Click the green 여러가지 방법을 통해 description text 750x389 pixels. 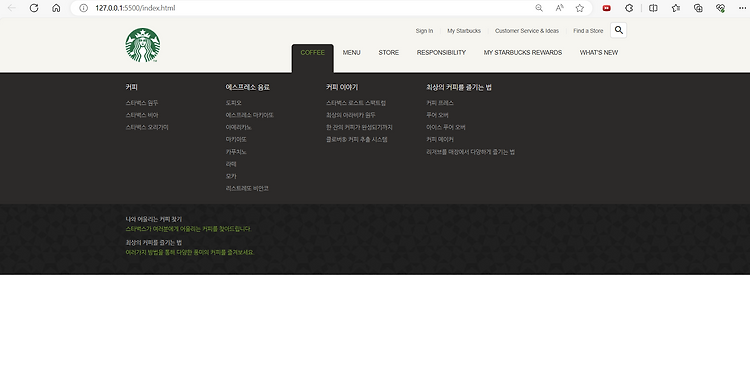click(189, 253)
